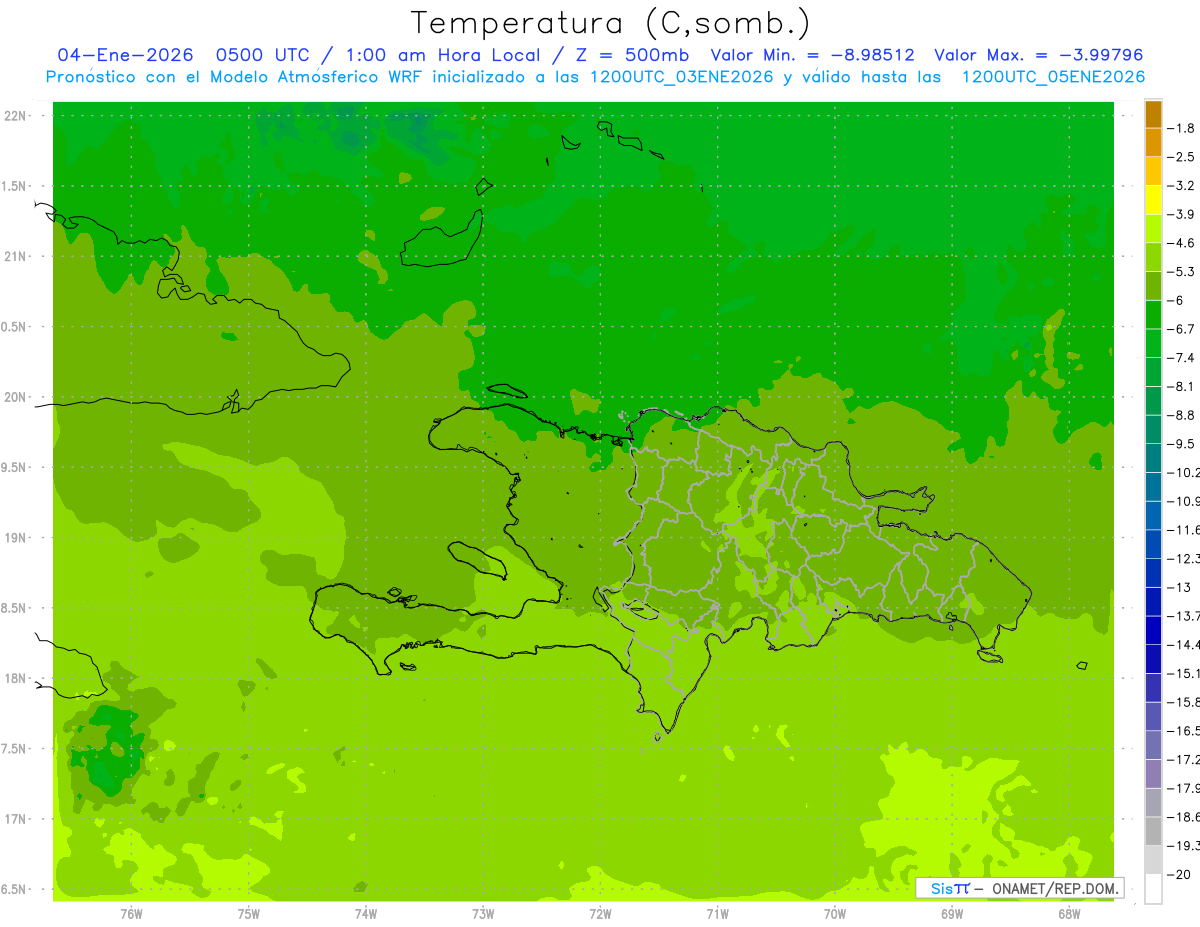Click the legend value -4.6
Viewport: 1200px width, 927px height.
[1181, 243]
